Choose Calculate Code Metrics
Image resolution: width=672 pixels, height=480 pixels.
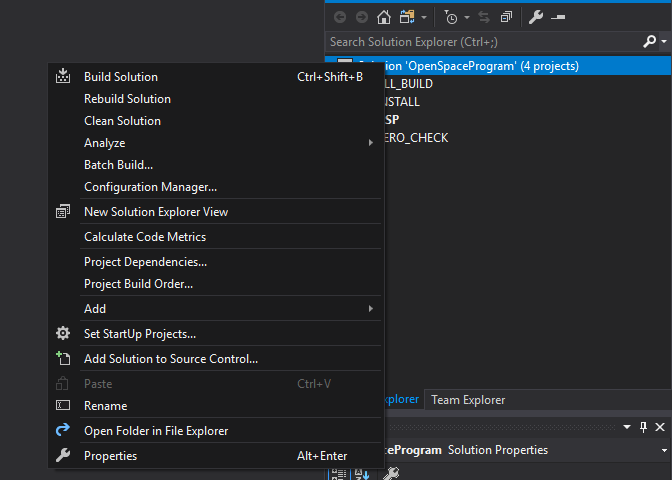pos(216,237)
